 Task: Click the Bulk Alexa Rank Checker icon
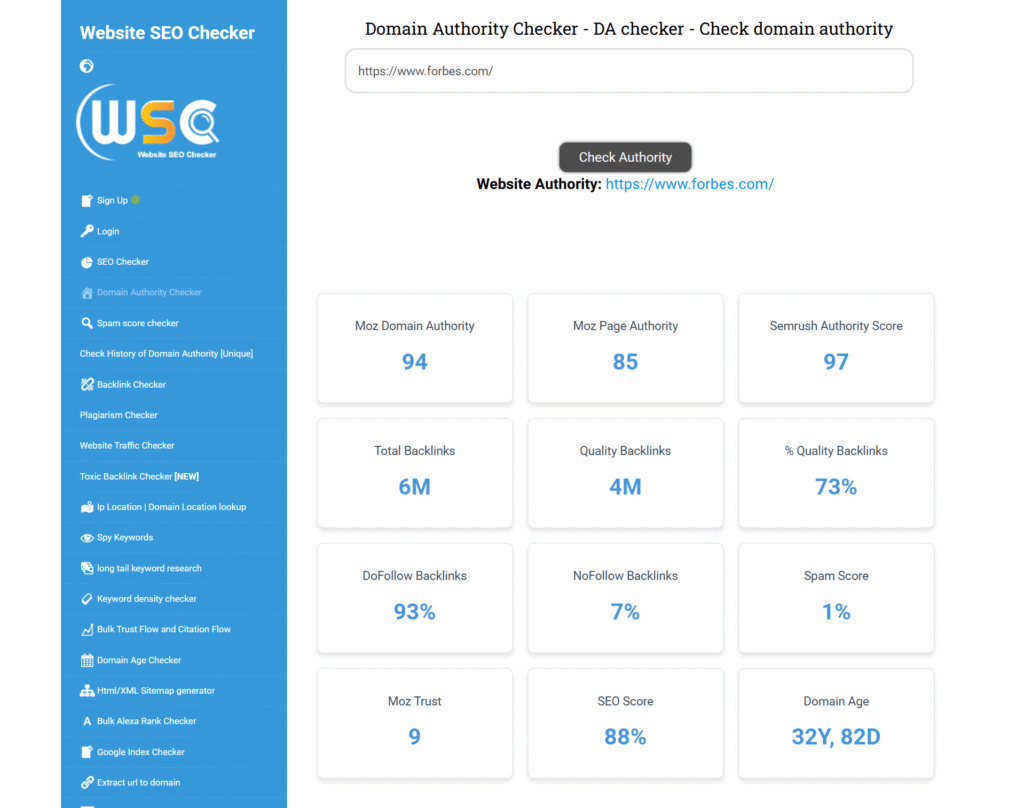click(x=86, y=721)
